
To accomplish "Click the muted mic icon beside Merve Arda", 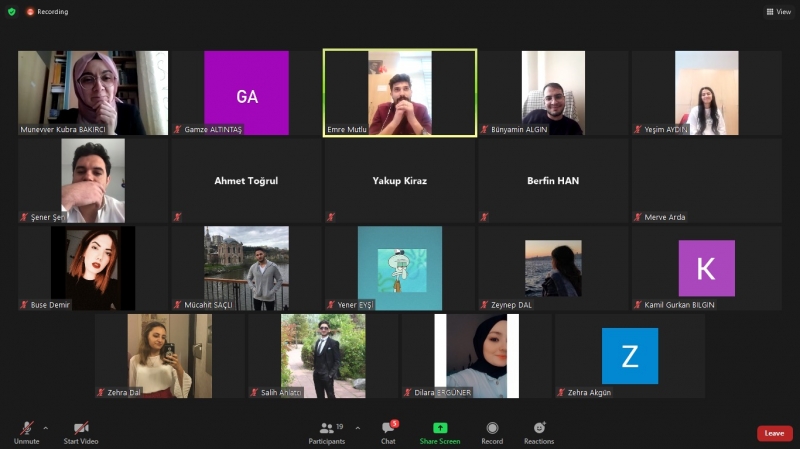I will point(638,217).
